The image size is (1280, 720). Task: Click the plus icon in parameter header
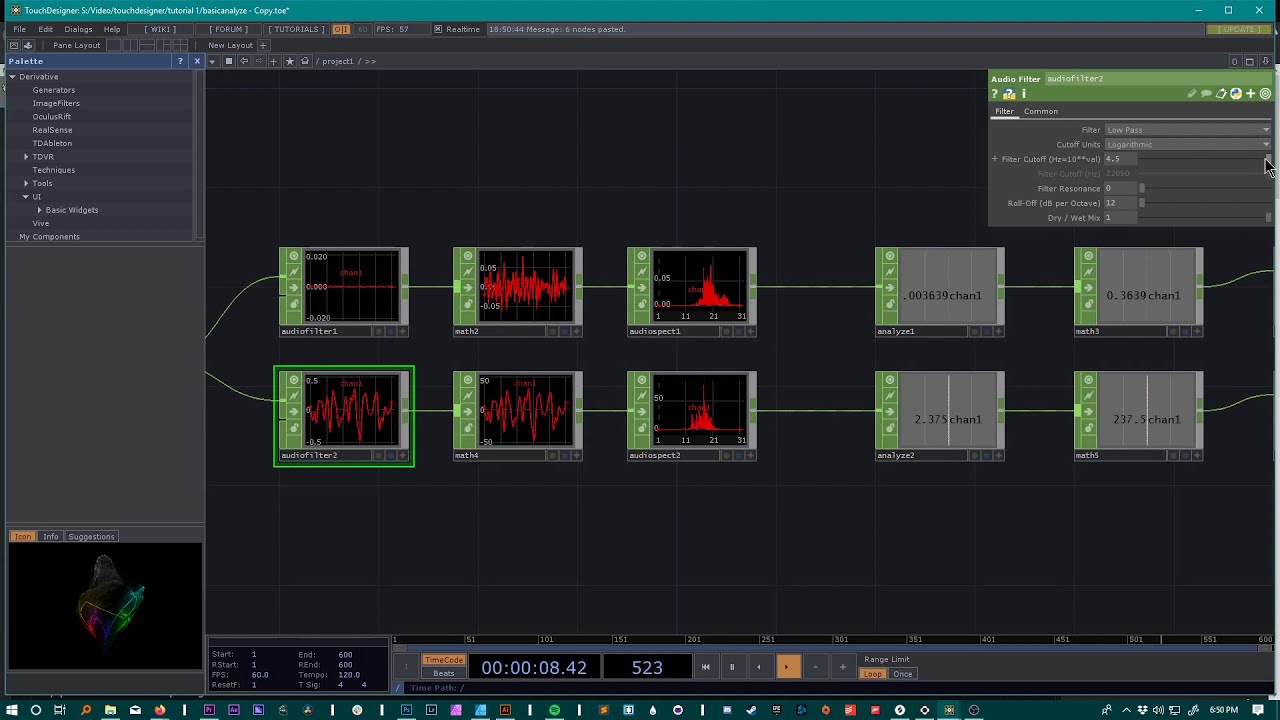[x=1250, y=94]
